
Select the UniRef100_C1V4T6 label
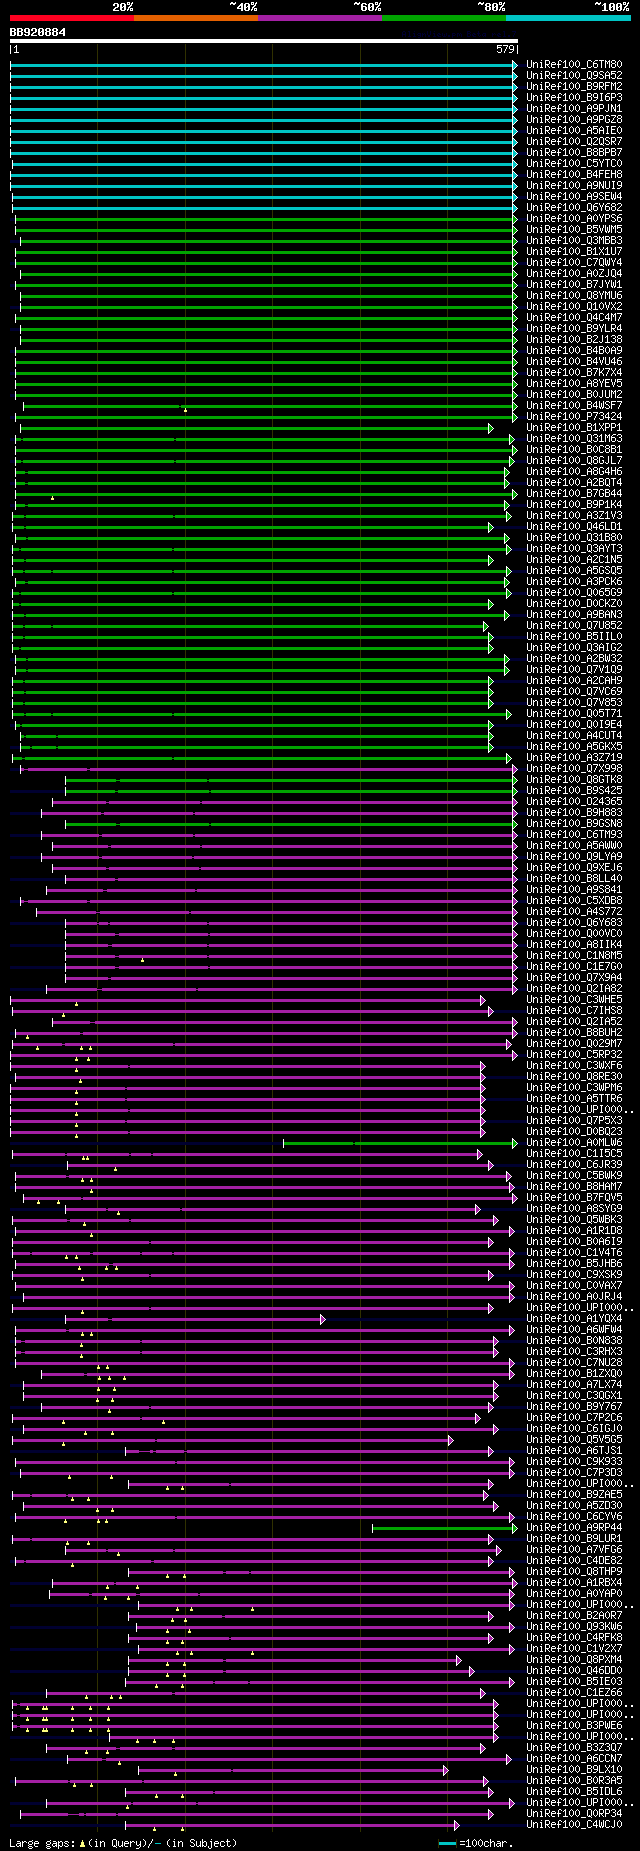[574, 1253]
